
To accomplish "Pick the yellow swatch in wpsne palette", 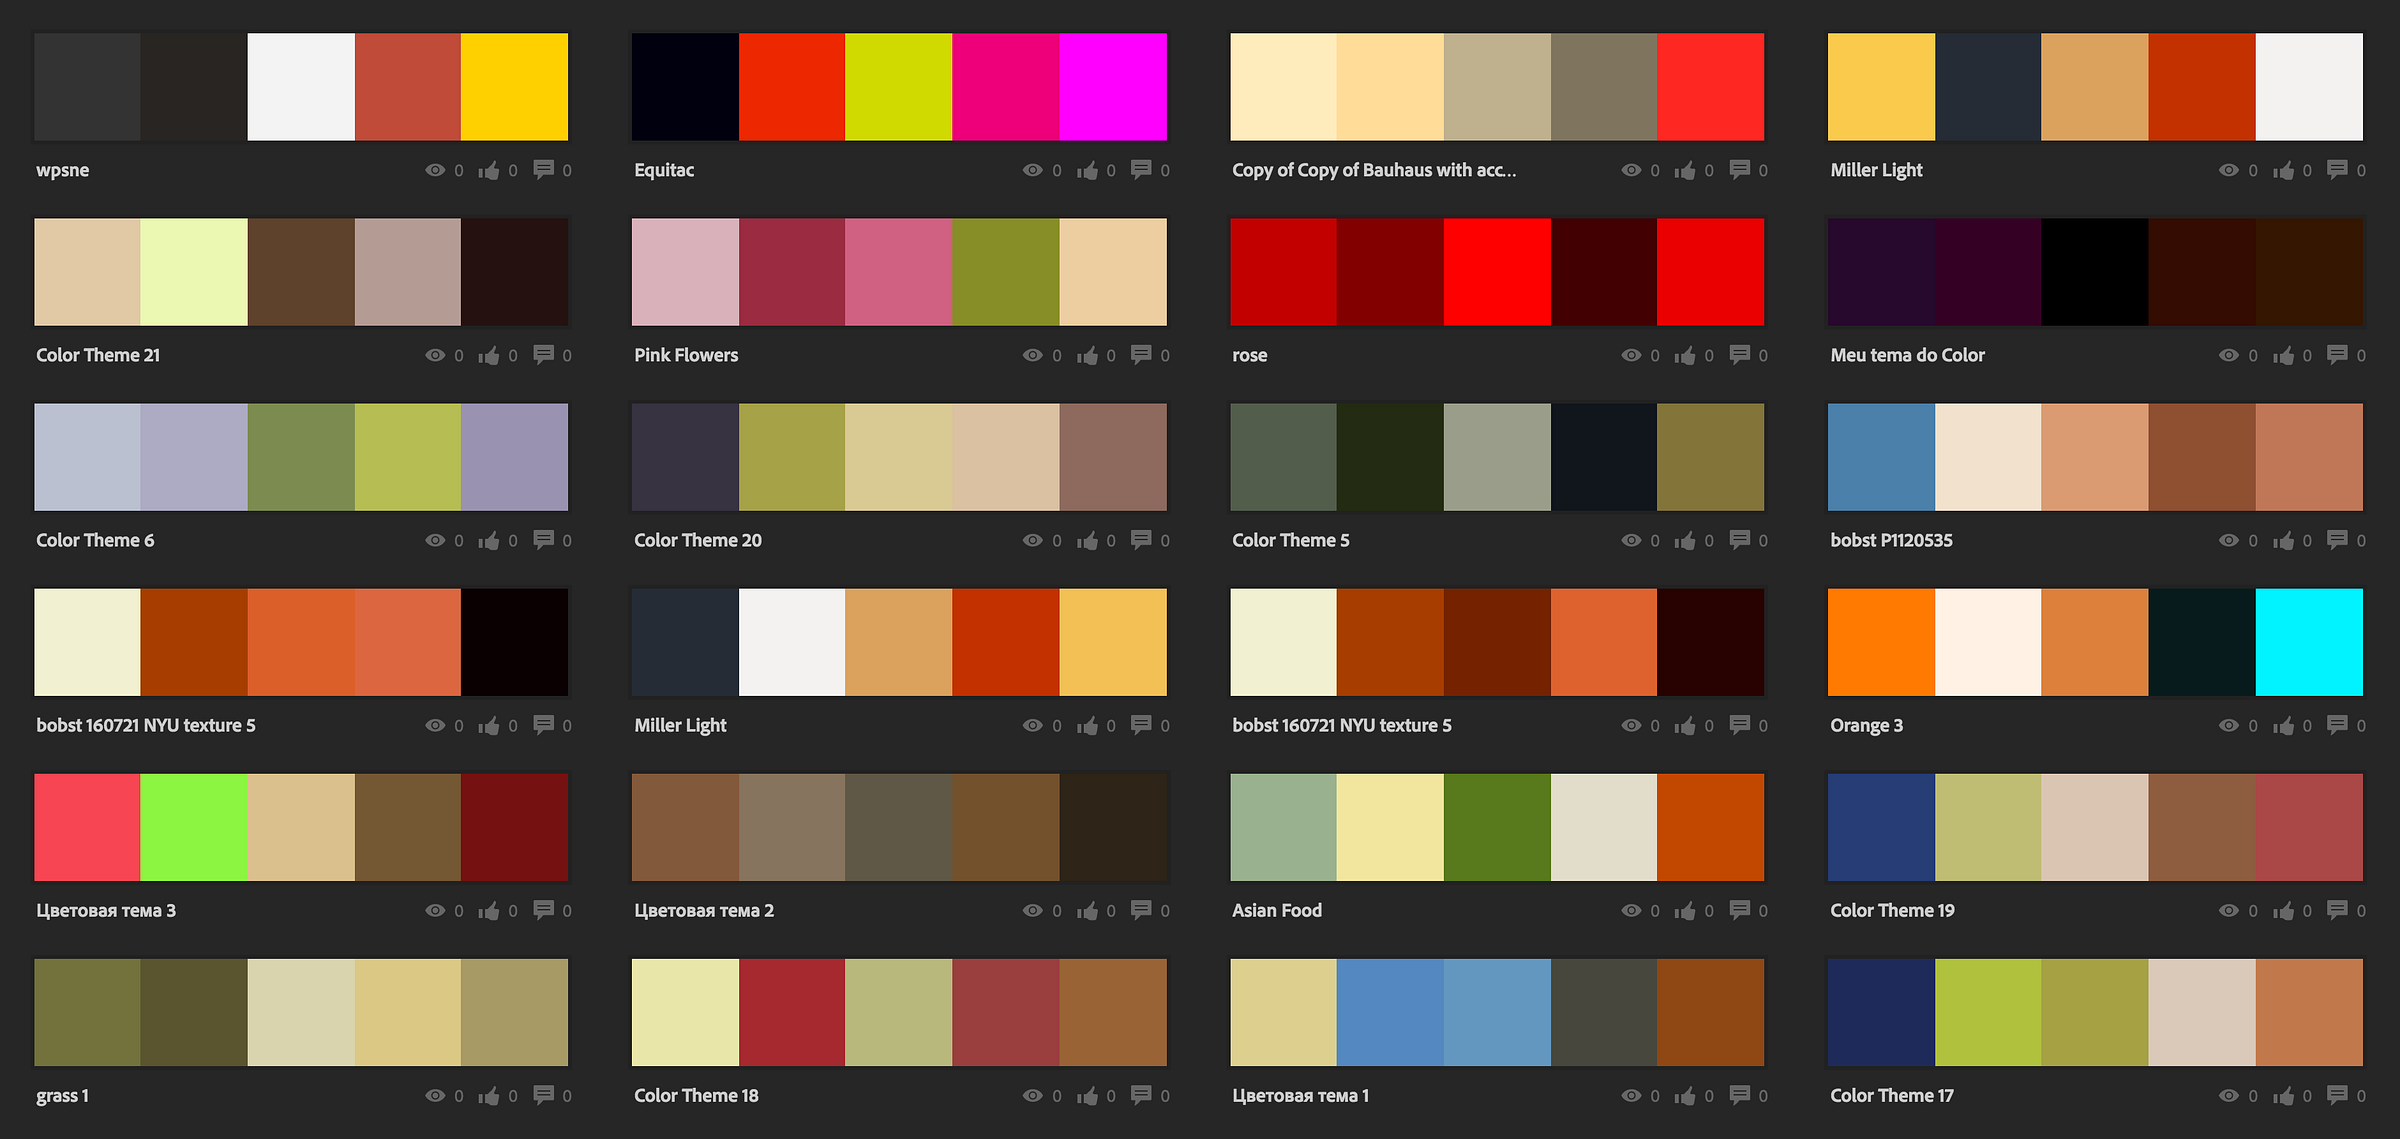I will coord(514,87).
